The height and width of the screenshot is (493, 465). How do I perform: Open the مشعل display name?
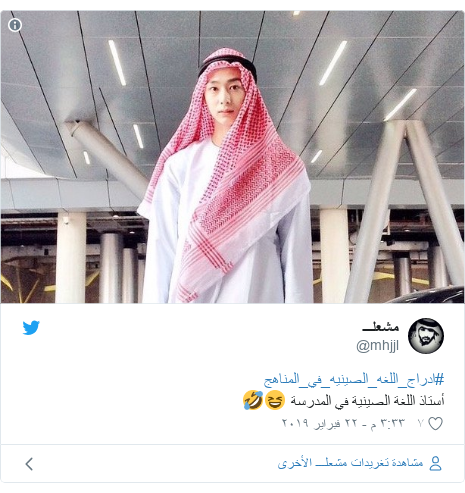[x=381, y=327]
